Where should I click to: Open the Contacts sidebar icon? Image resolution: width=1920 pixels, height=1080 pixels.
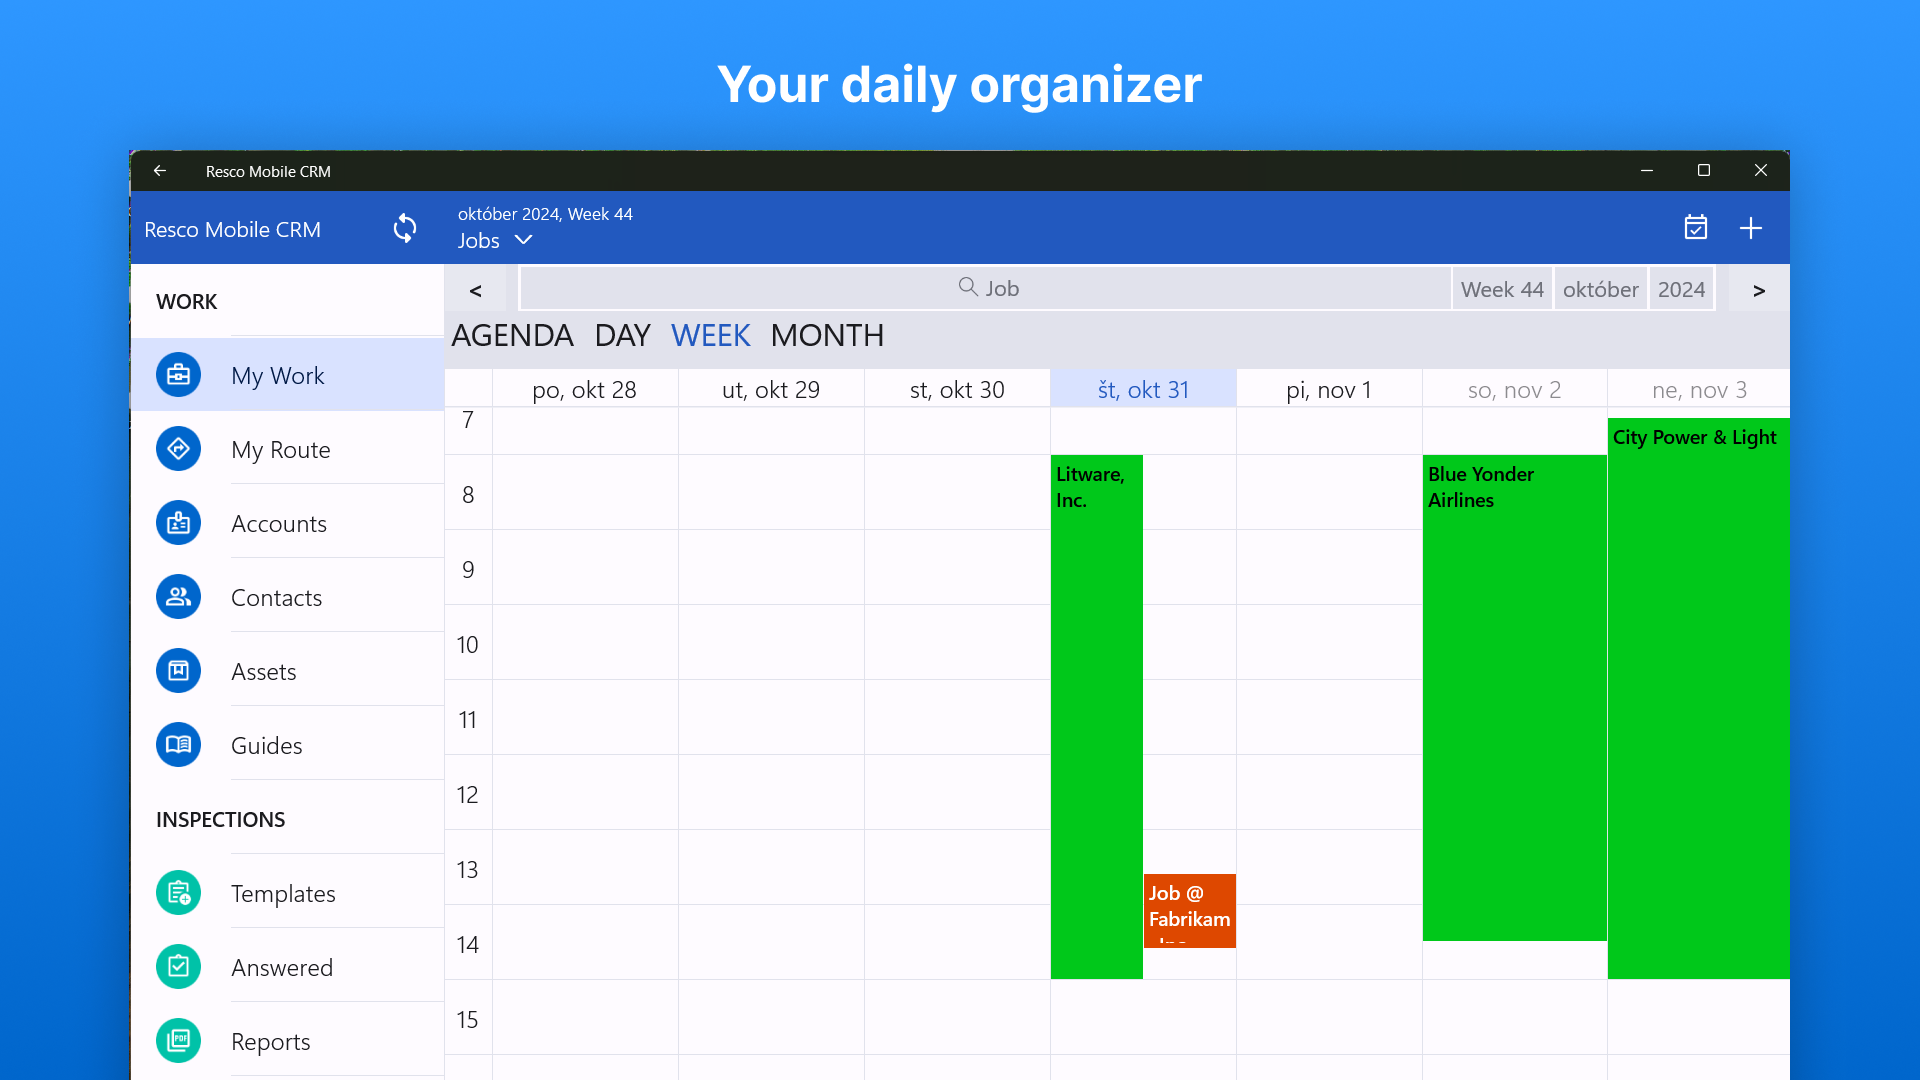[178, 597]
